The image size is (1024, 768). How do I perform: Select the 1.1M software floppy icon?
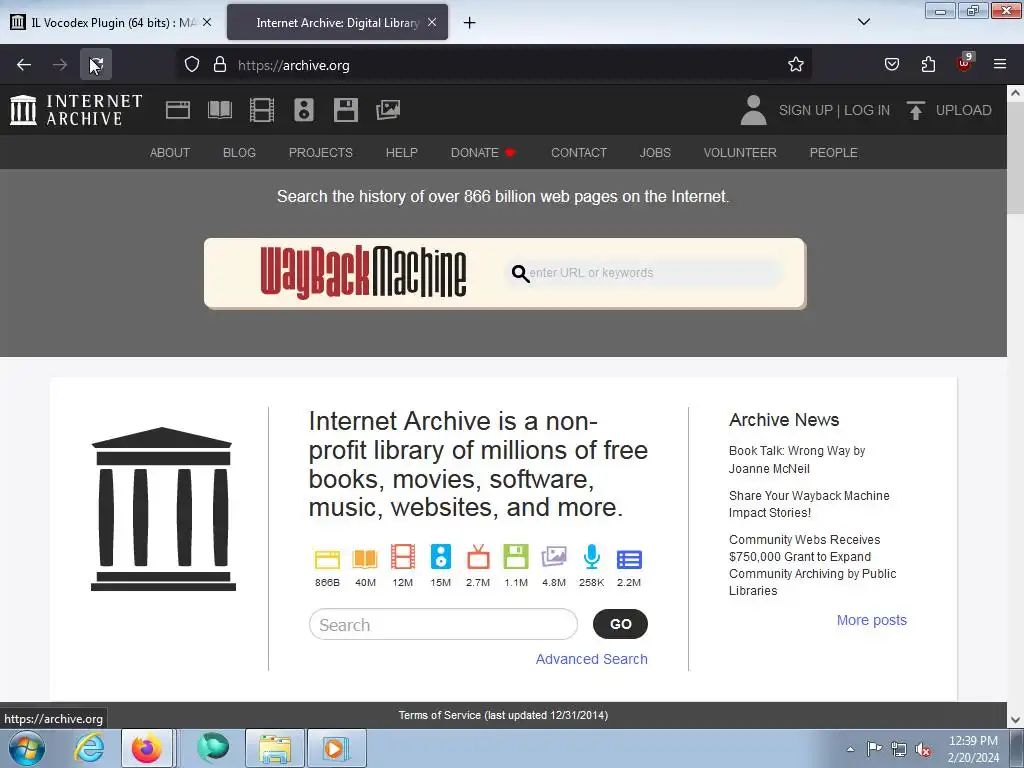pos(516,557)
